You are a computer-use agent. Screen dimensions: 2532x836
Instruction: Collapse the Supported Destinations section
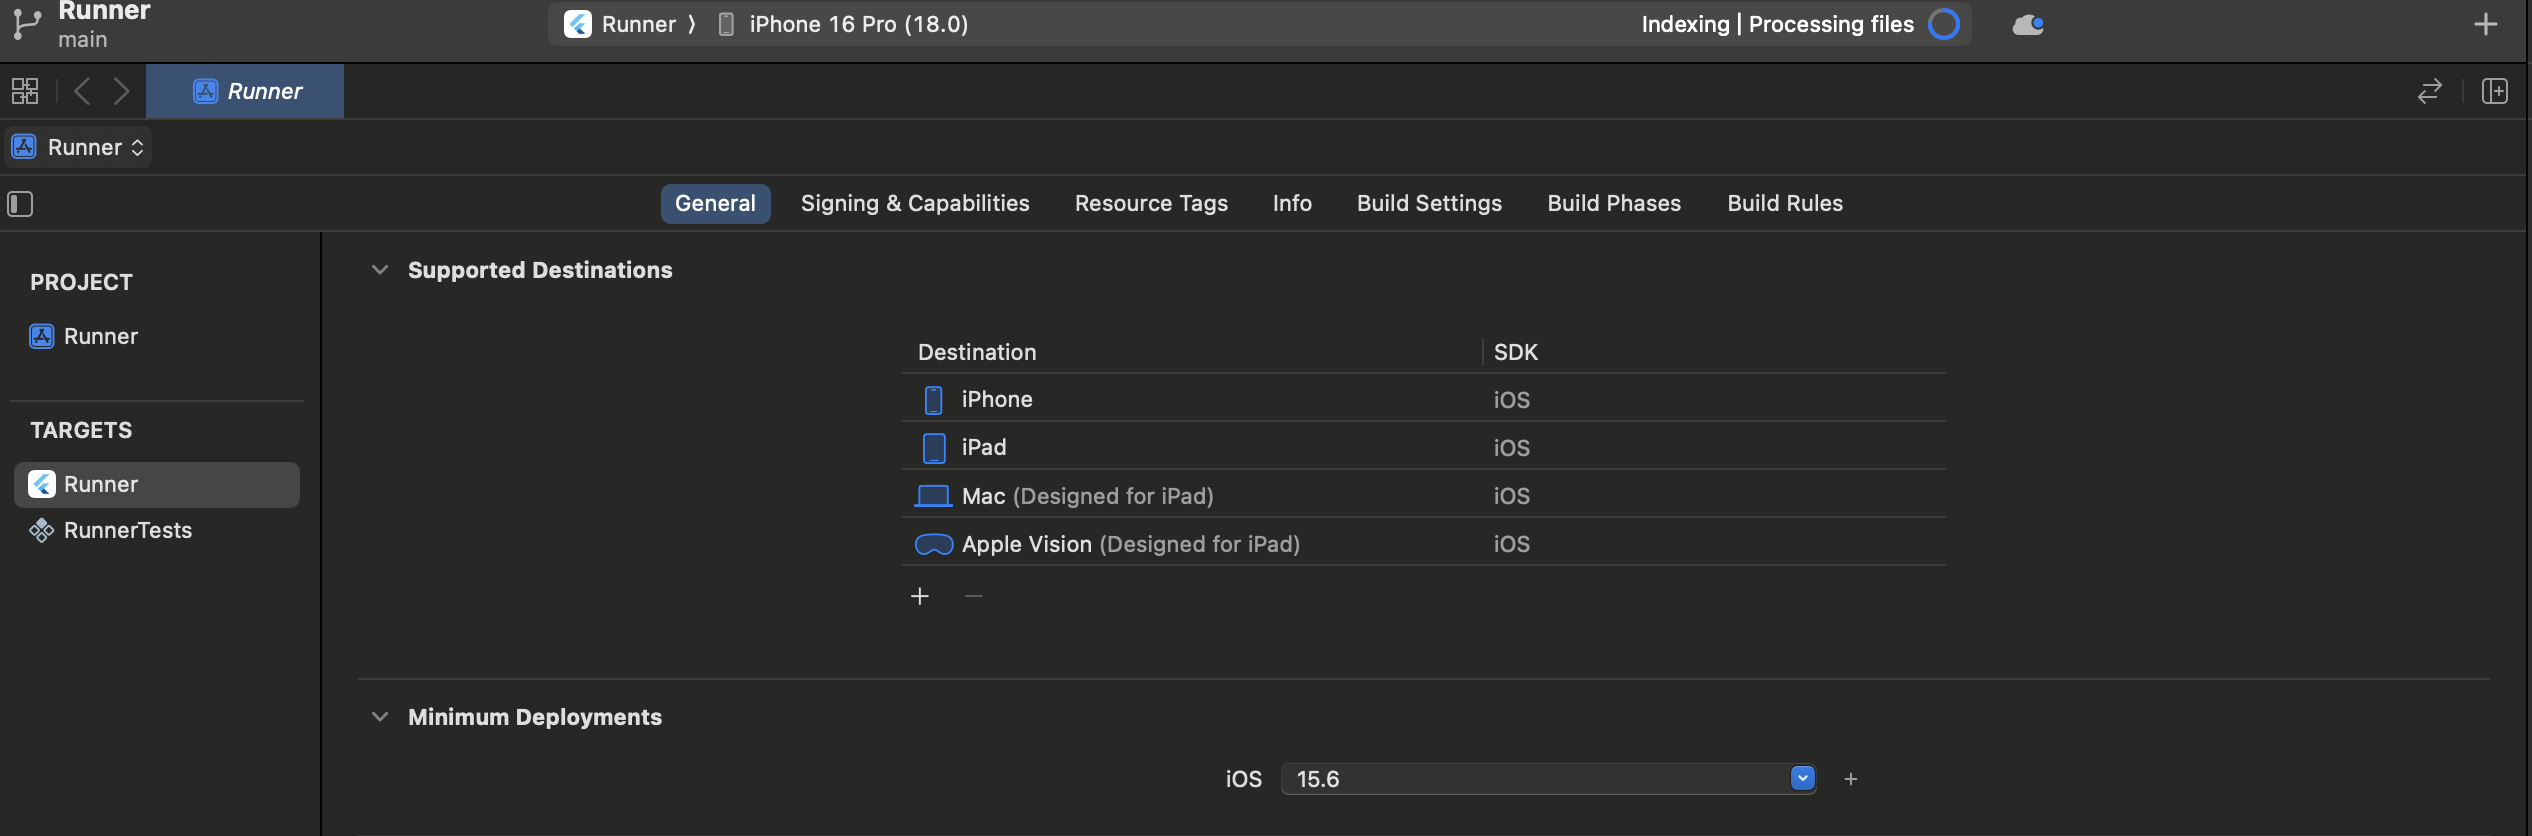point(379,270)
